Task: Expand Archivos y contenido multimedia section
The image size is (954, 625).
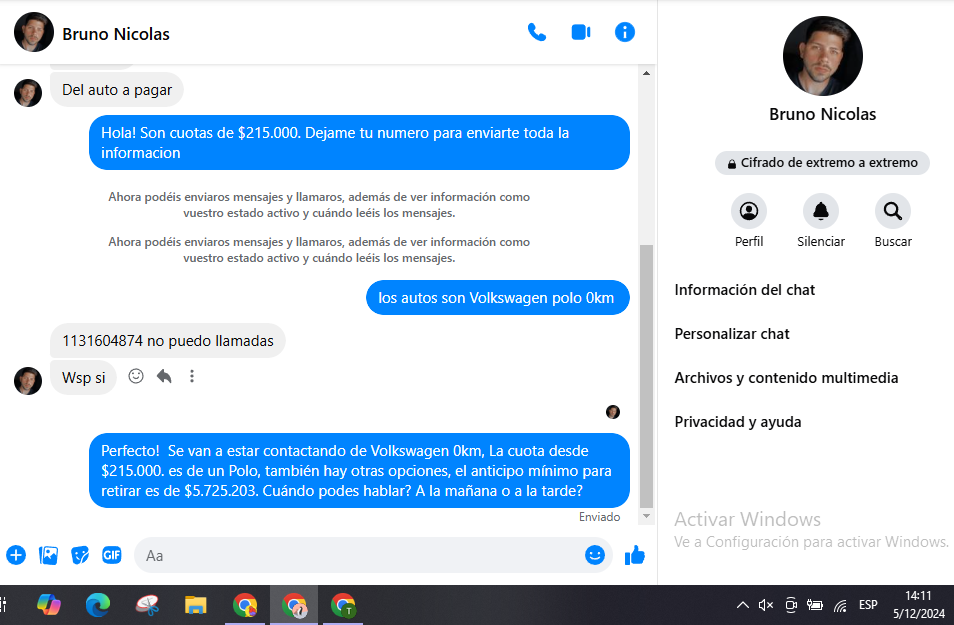Action: (786, 378)
